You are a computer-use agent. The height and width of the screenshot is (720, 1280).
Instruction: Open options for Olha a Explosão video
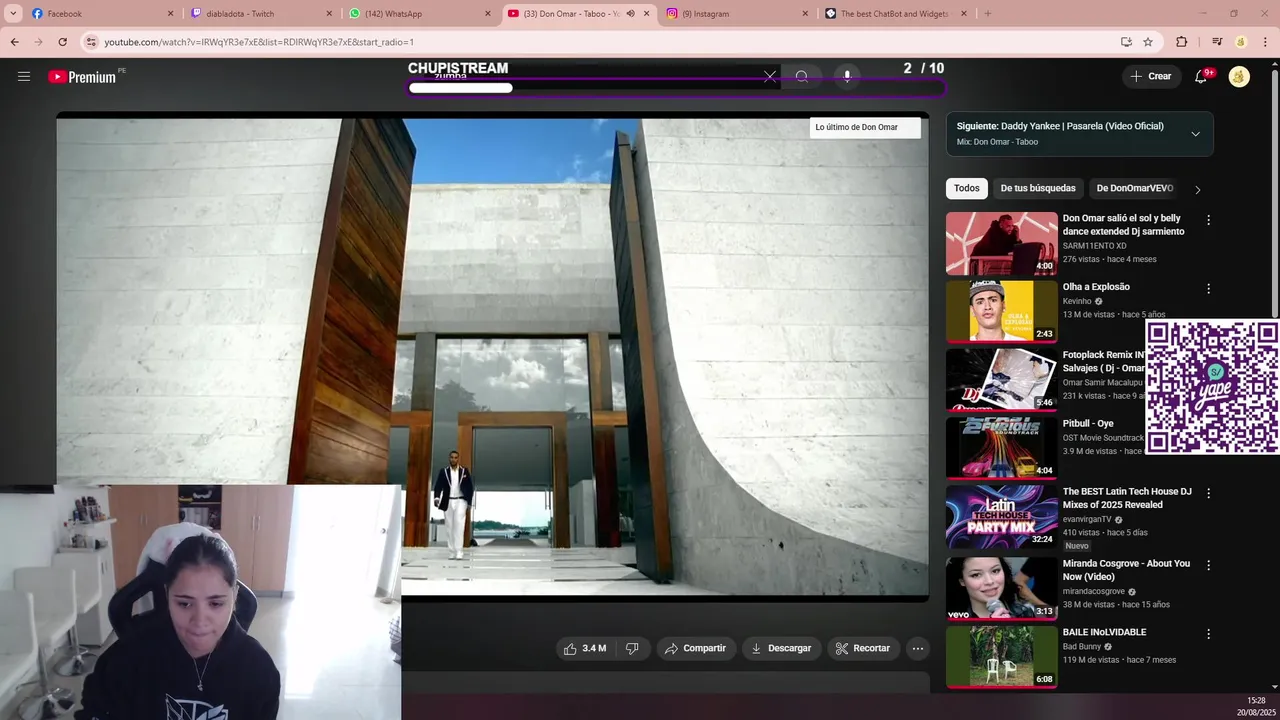(1208, 288)
